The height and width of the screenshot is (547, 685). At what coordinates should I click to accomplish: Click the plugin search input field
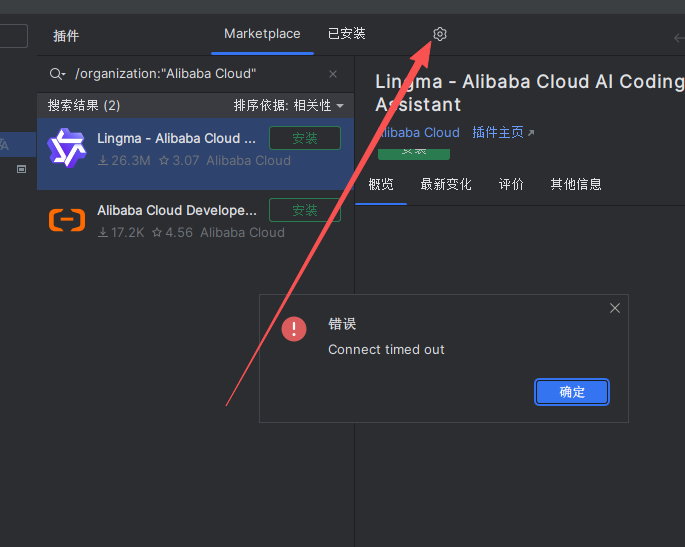point(197,74)
